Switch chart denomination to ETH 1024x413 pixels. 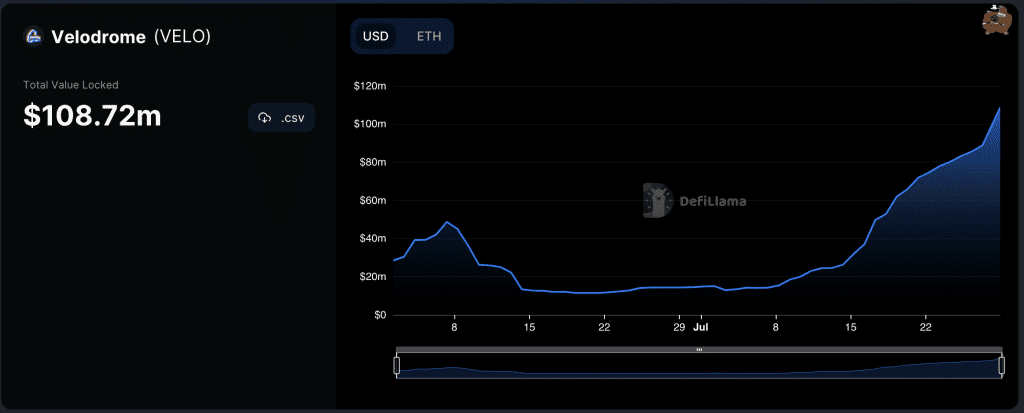coord(429,36)
